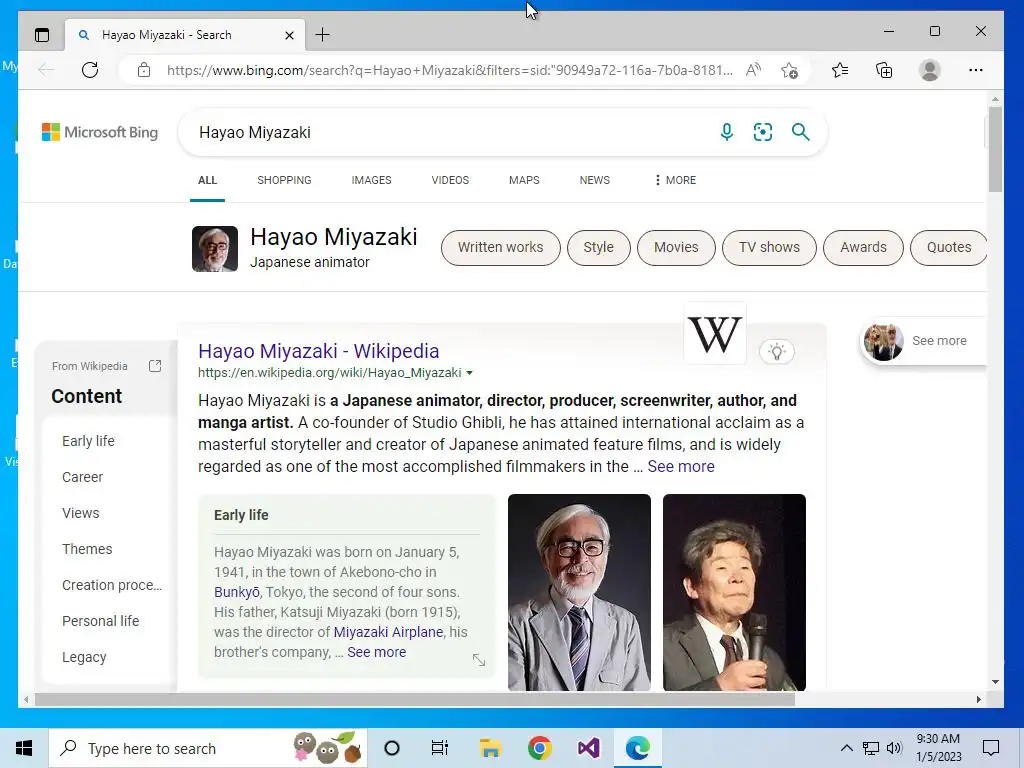Expand Wikipedia URL dropdown arrow
This screenshot has height=768, width=1024.
(x=469, y=373)
